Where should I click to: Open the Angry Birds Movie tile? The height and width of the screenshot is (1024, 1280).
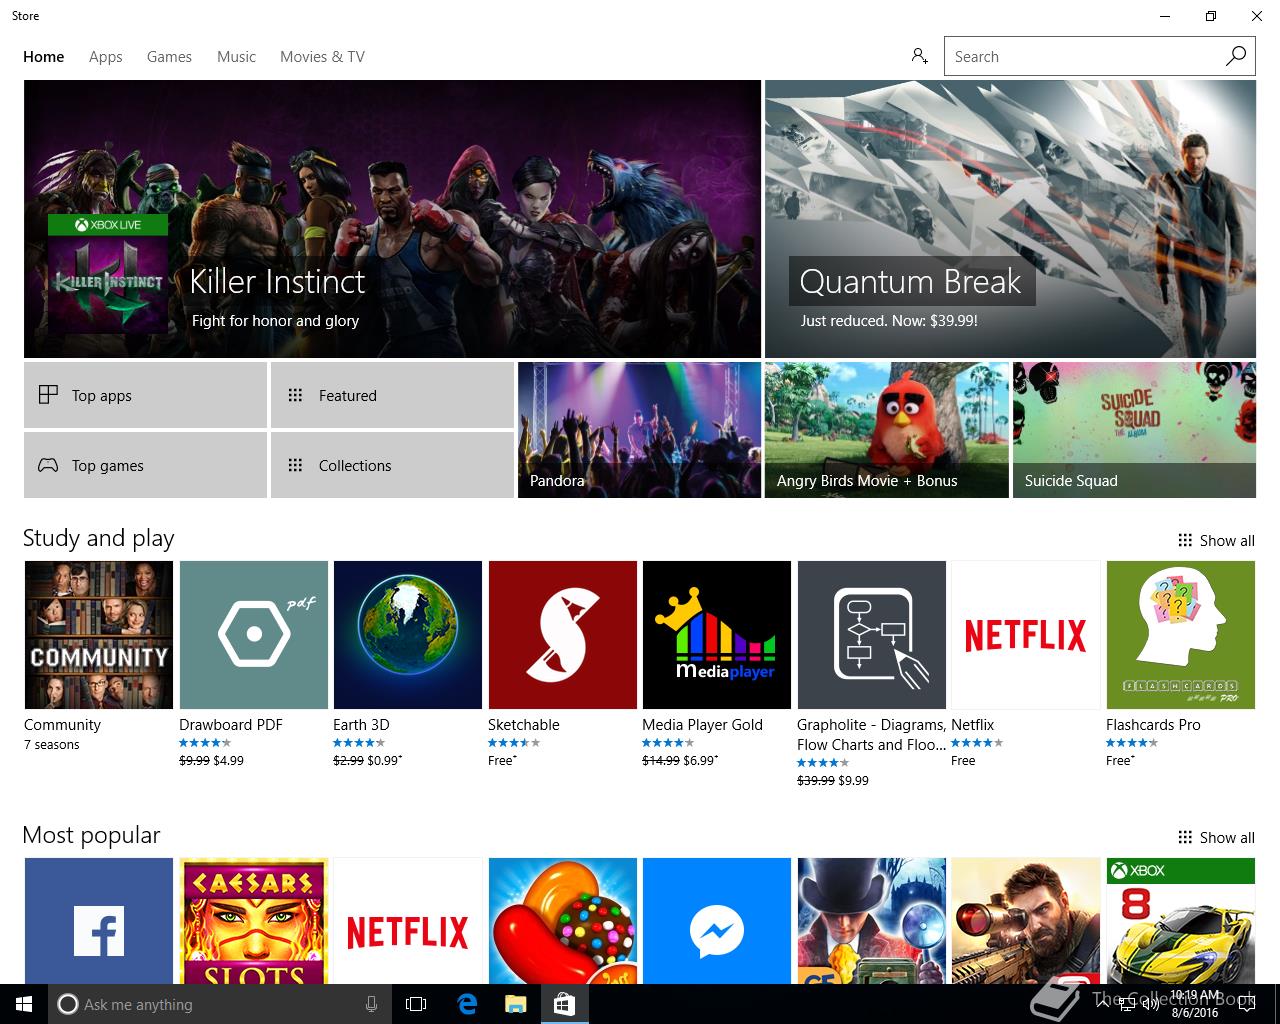click(x=886, y=430)
